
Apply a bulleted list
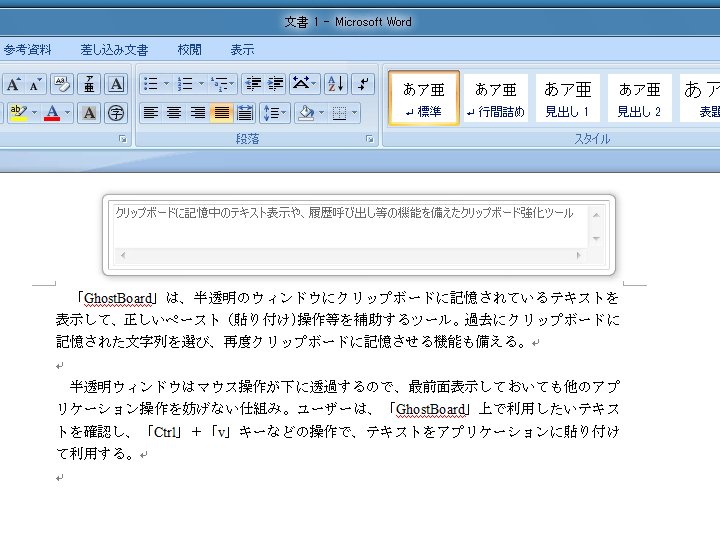point(151,84)
